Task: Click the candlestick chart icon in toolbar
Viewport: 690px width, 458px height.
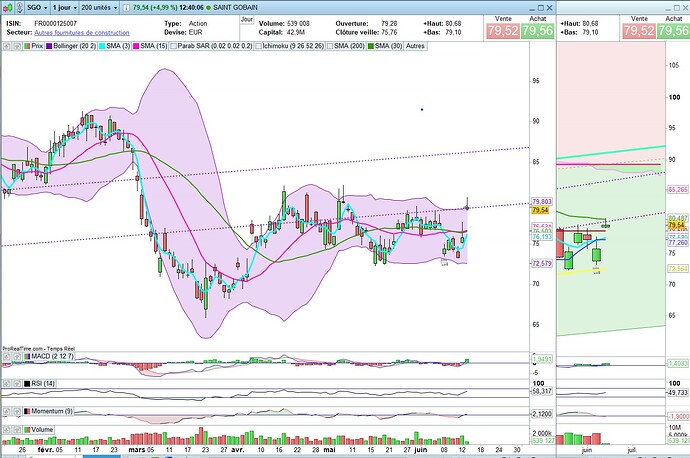Action: point(7,7)
